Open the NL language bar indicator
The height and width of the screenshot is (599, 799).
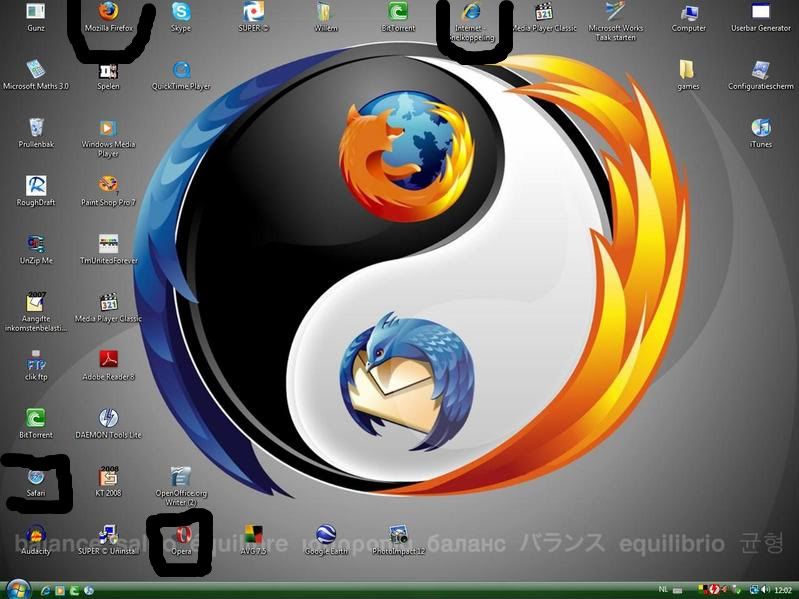663,589
